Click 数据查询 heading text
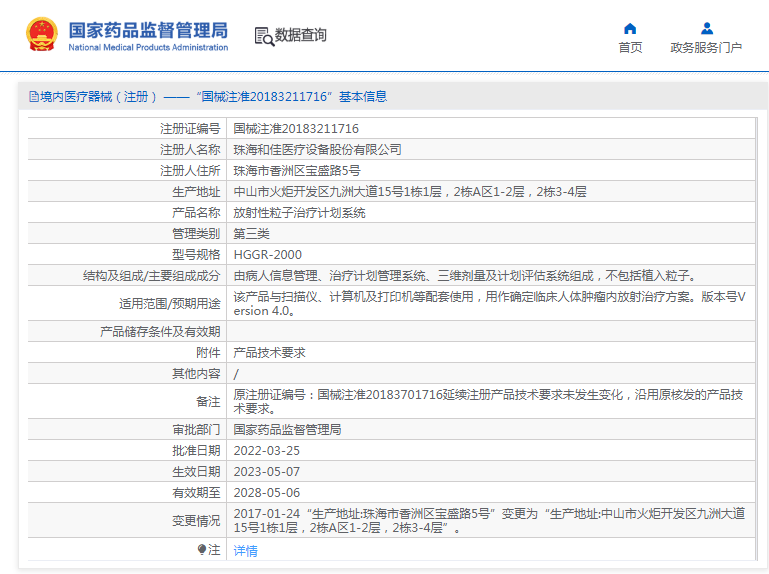The image size is (769, 574). [x=301, y=35]
